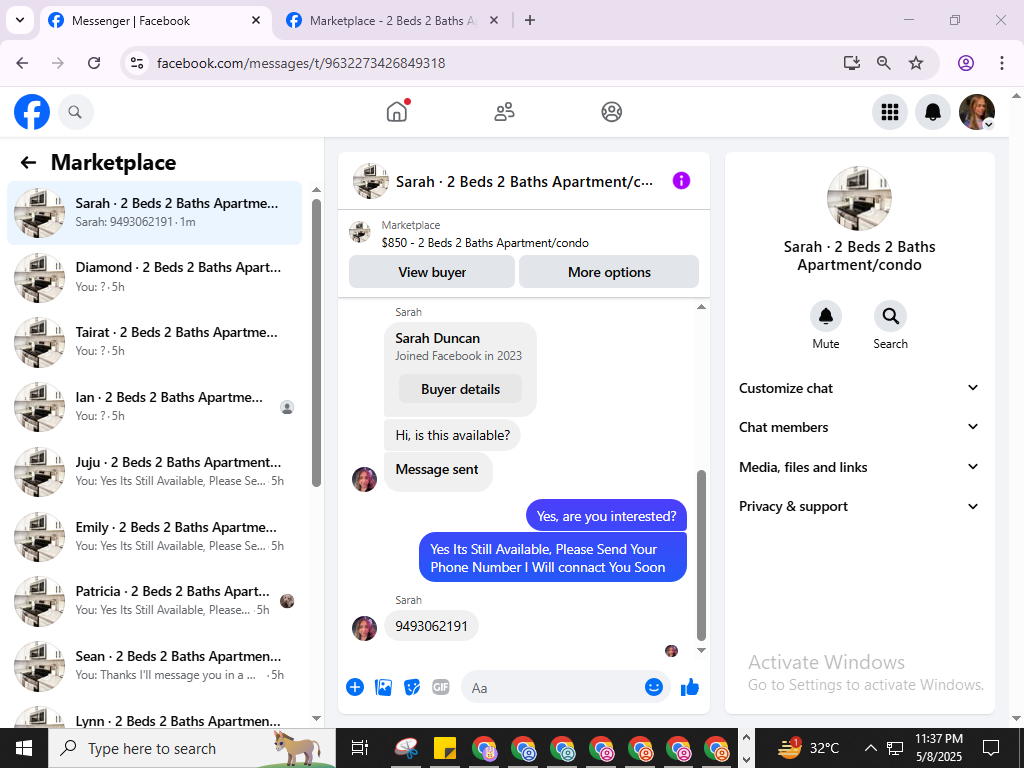Switch to the Marketplace browser tab
This screenshot has height=768, width=1024.
pyautogui.click(x=392, y=21)
